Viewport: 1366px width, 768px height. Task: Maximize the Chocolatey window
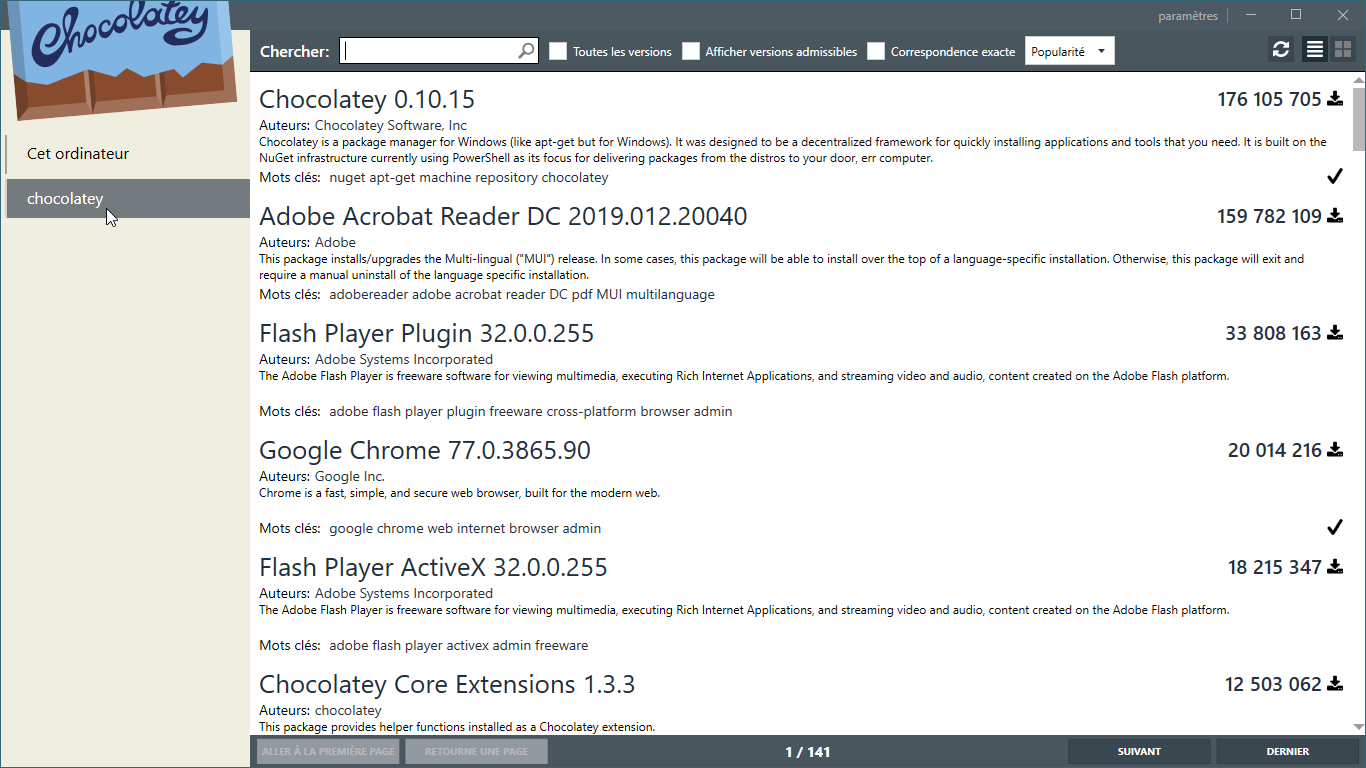click(x=1296, y=15)
